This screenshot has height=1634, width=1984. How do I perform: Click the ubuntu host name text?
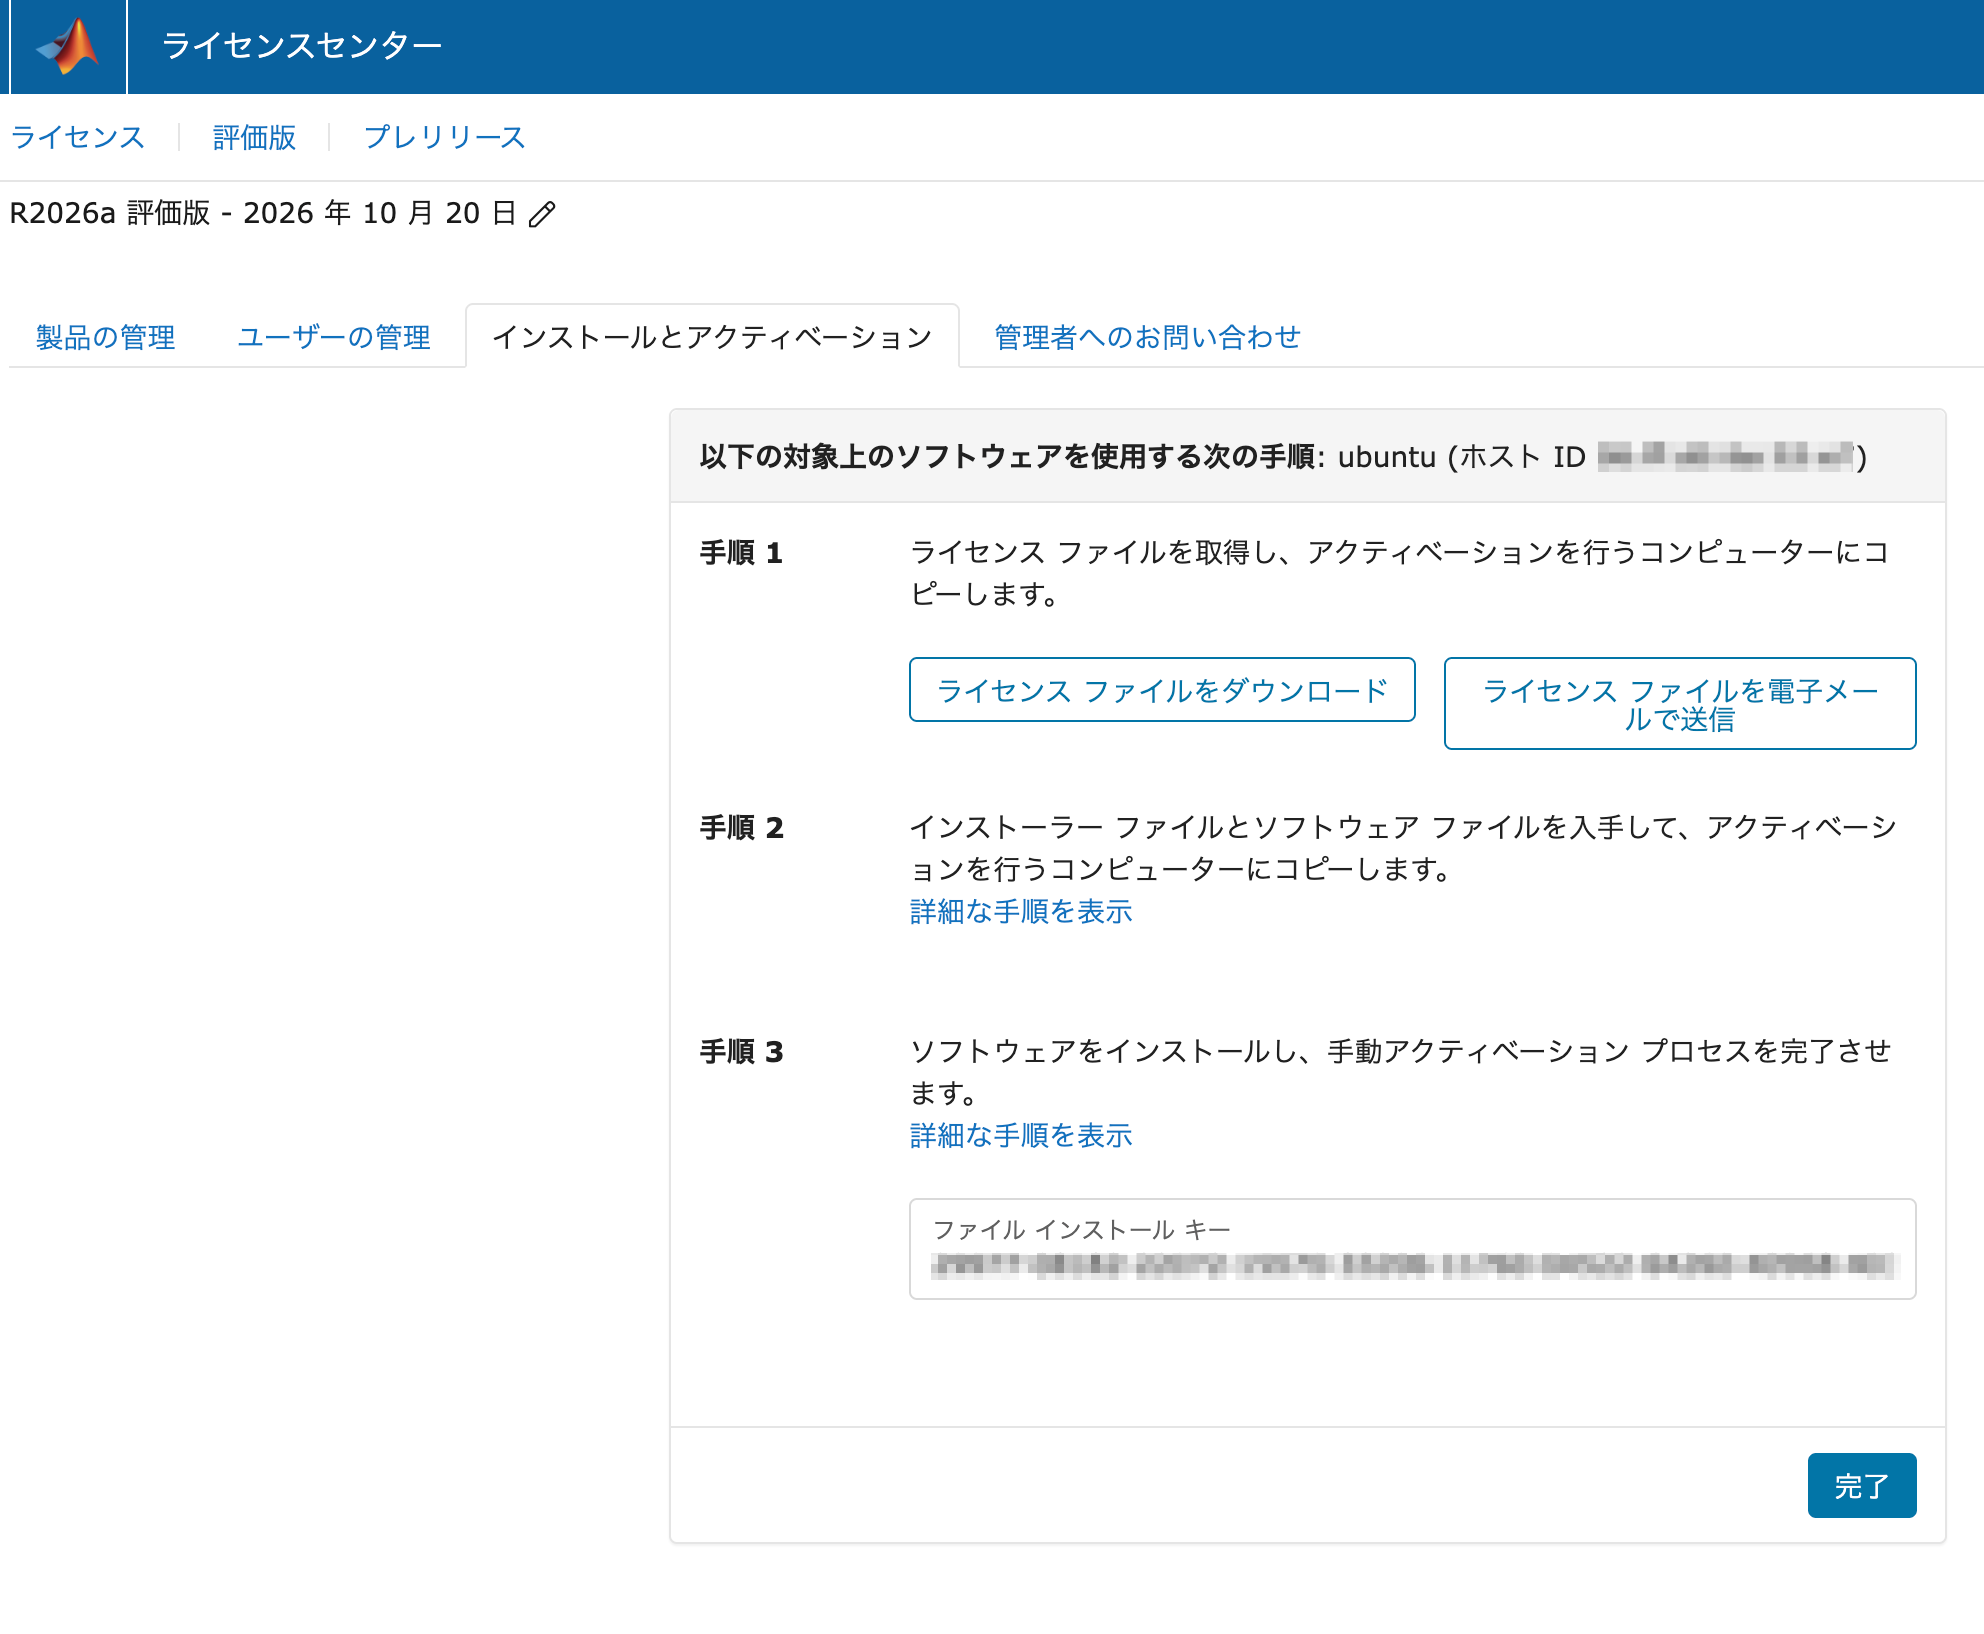pos(1387,457)
